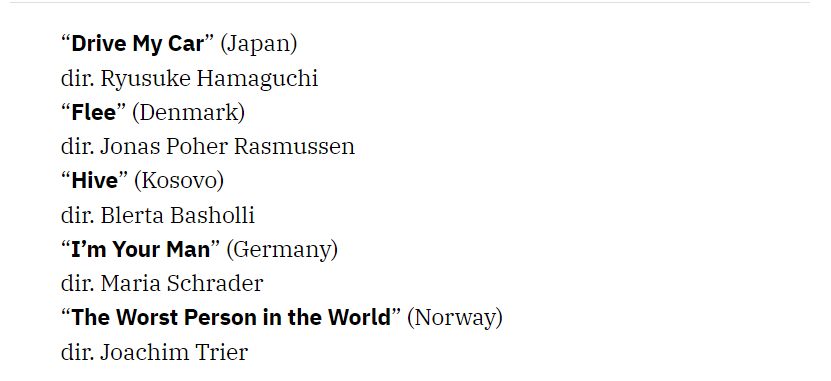Click the "(Kosovo)" country label

pos(179,181)
